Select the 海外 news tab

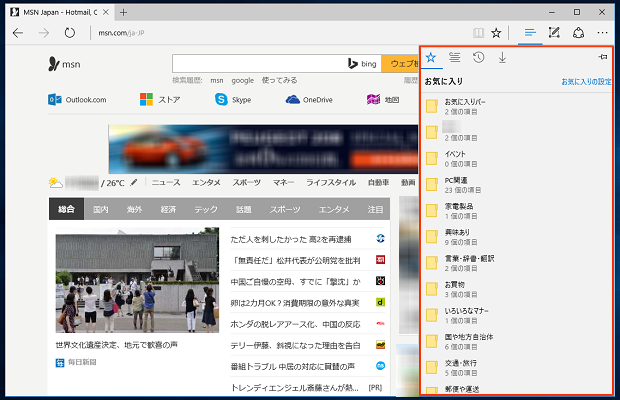[134, 209]
